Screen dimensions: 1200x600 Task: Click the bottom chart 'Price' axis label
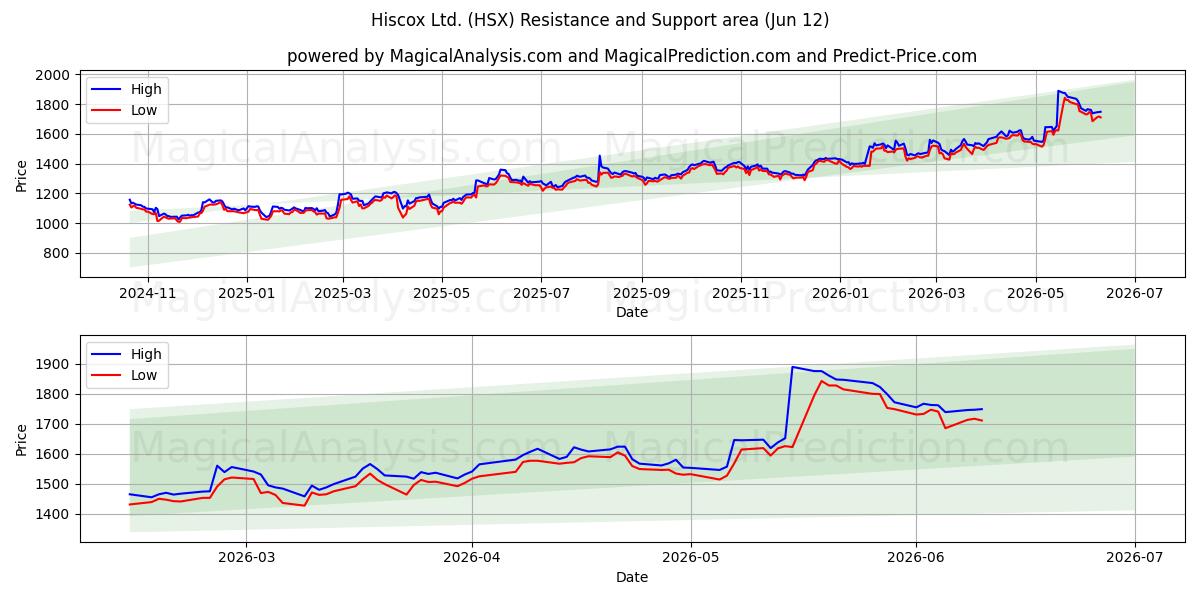22,439
